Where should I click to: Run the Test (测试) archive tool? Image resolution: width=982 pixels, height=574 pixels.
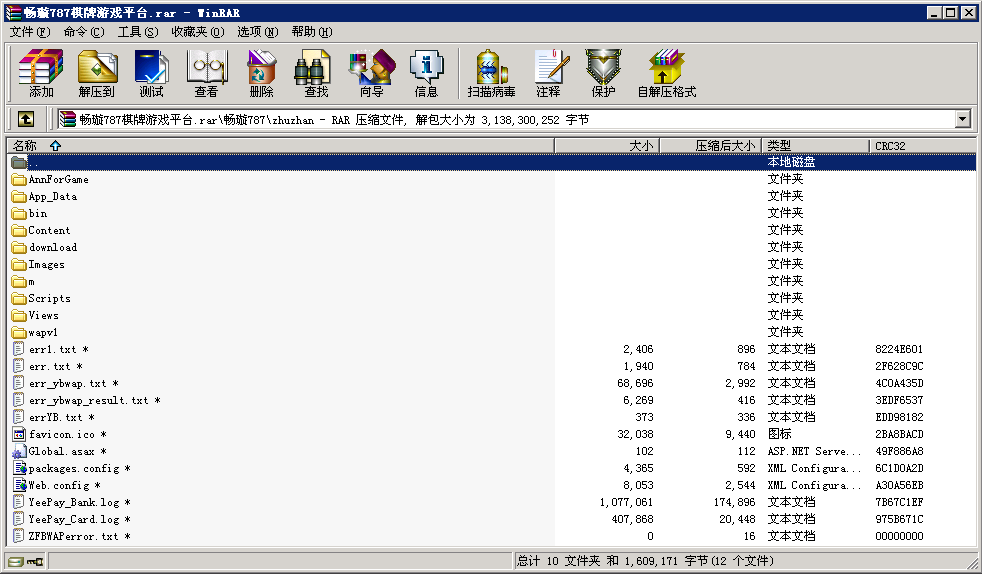tap(151, 74)
